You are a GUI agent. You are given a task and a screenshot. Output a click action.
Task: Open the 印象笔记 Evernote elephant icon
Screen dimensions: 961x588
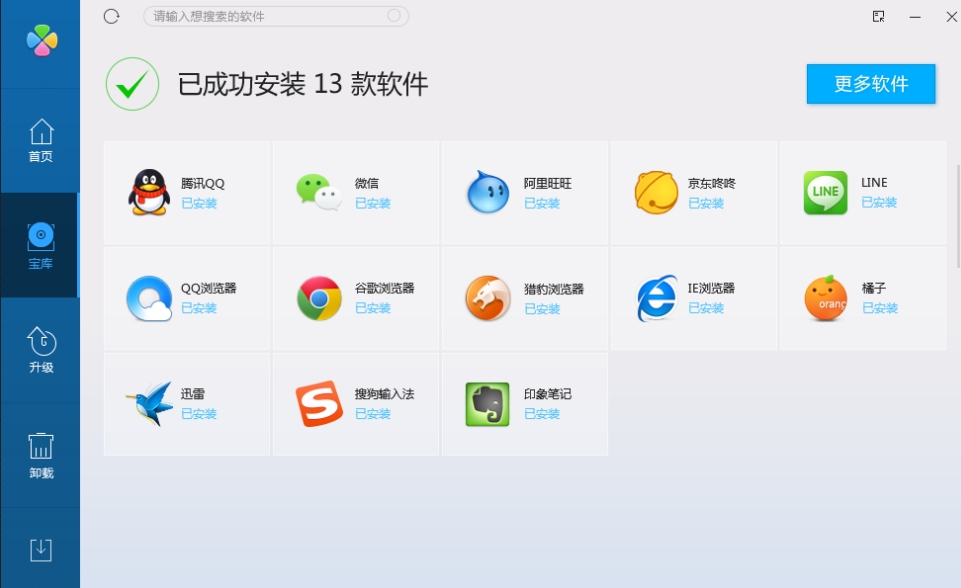tap(486, 404)
